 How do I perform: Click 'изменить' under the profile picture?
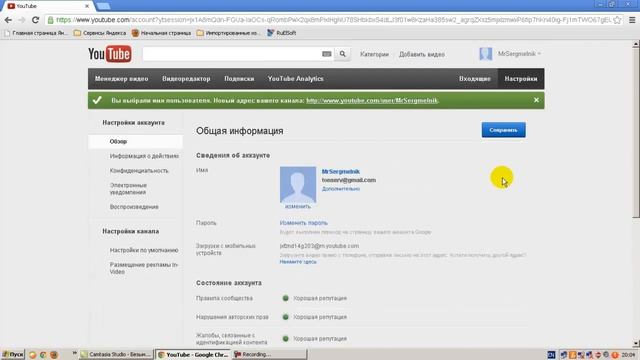coord(298,207)
